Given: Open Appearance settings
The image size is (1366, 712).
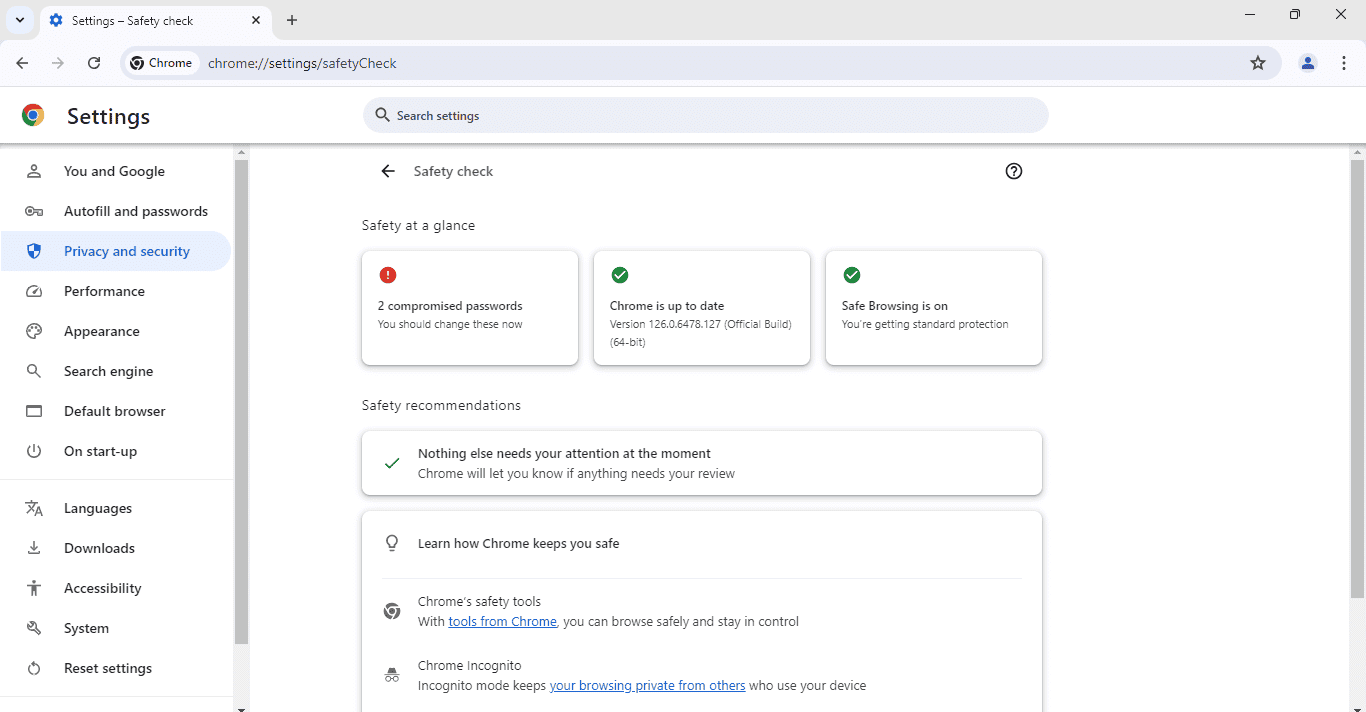Looking at the screenshot, I should click(x=116, y=331).
